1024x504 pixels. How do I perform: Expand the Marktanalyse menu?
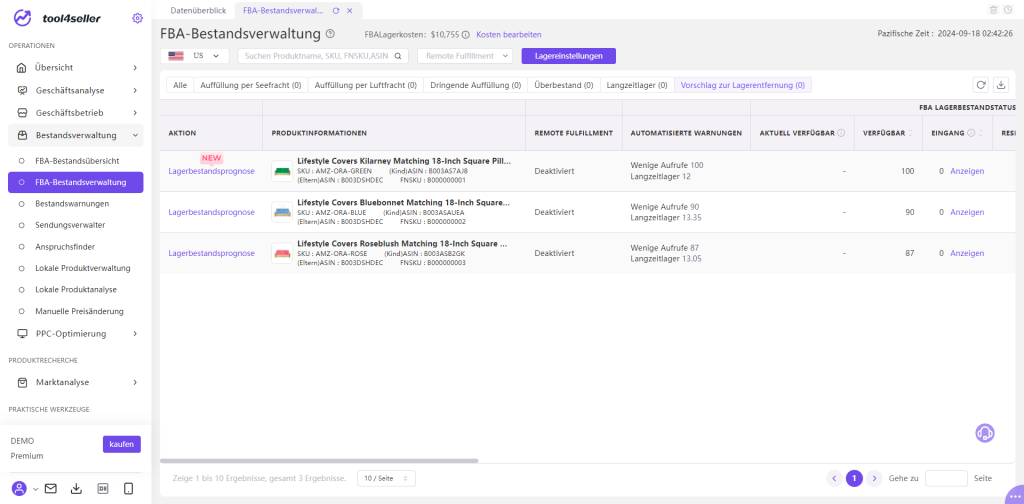[x=76, y=382]
